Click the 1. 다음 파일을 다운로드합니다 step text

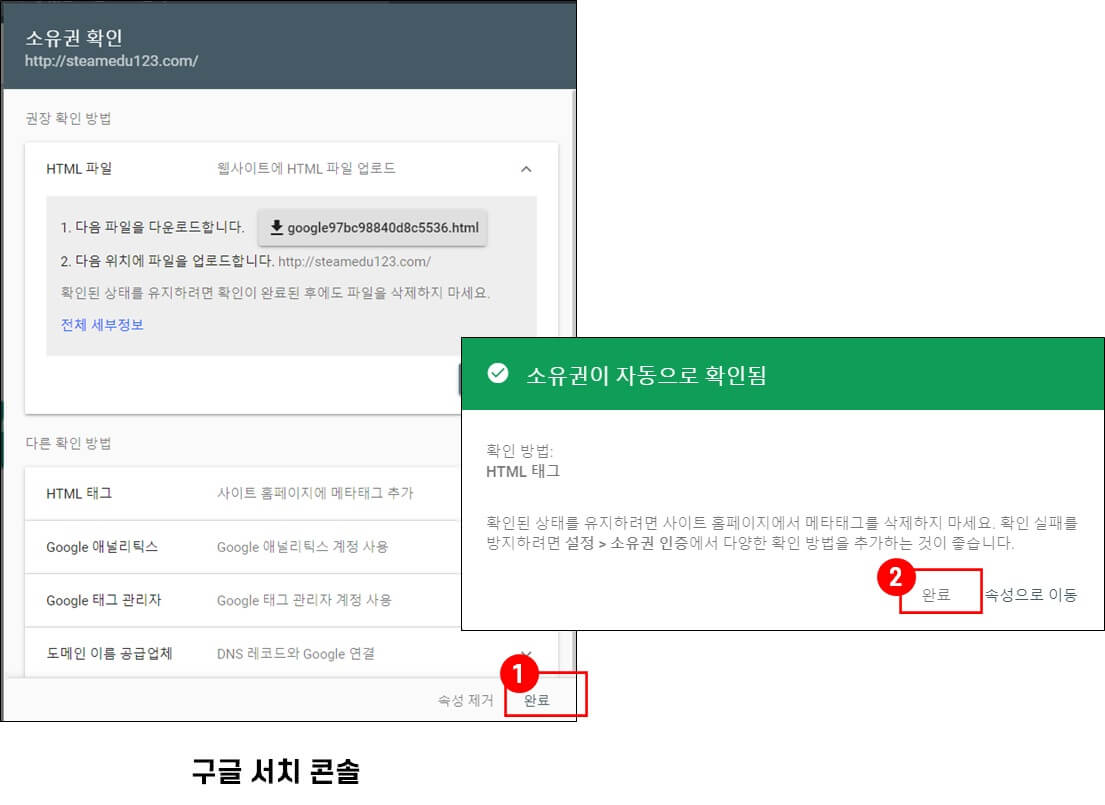(x=152, y=227)
